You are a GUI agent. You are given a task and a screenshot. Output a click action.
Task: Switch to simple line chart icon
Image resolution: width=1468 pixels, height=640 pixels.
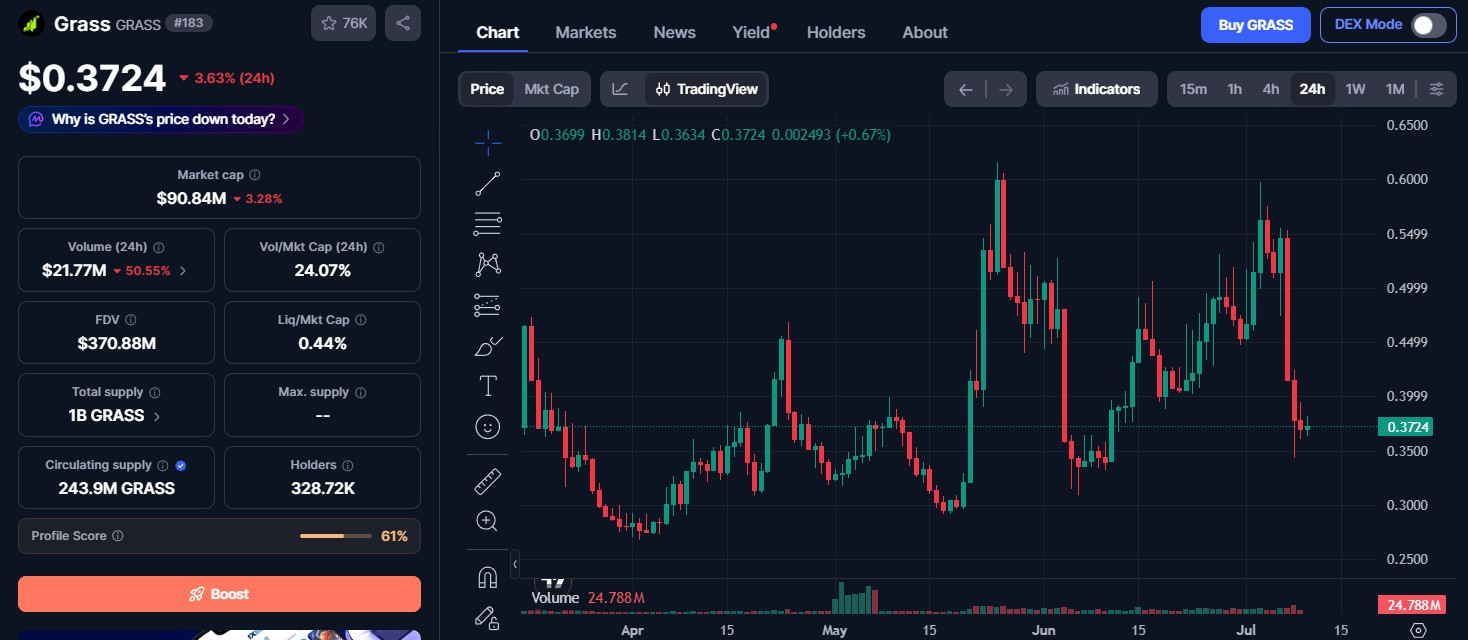(620, 89)
